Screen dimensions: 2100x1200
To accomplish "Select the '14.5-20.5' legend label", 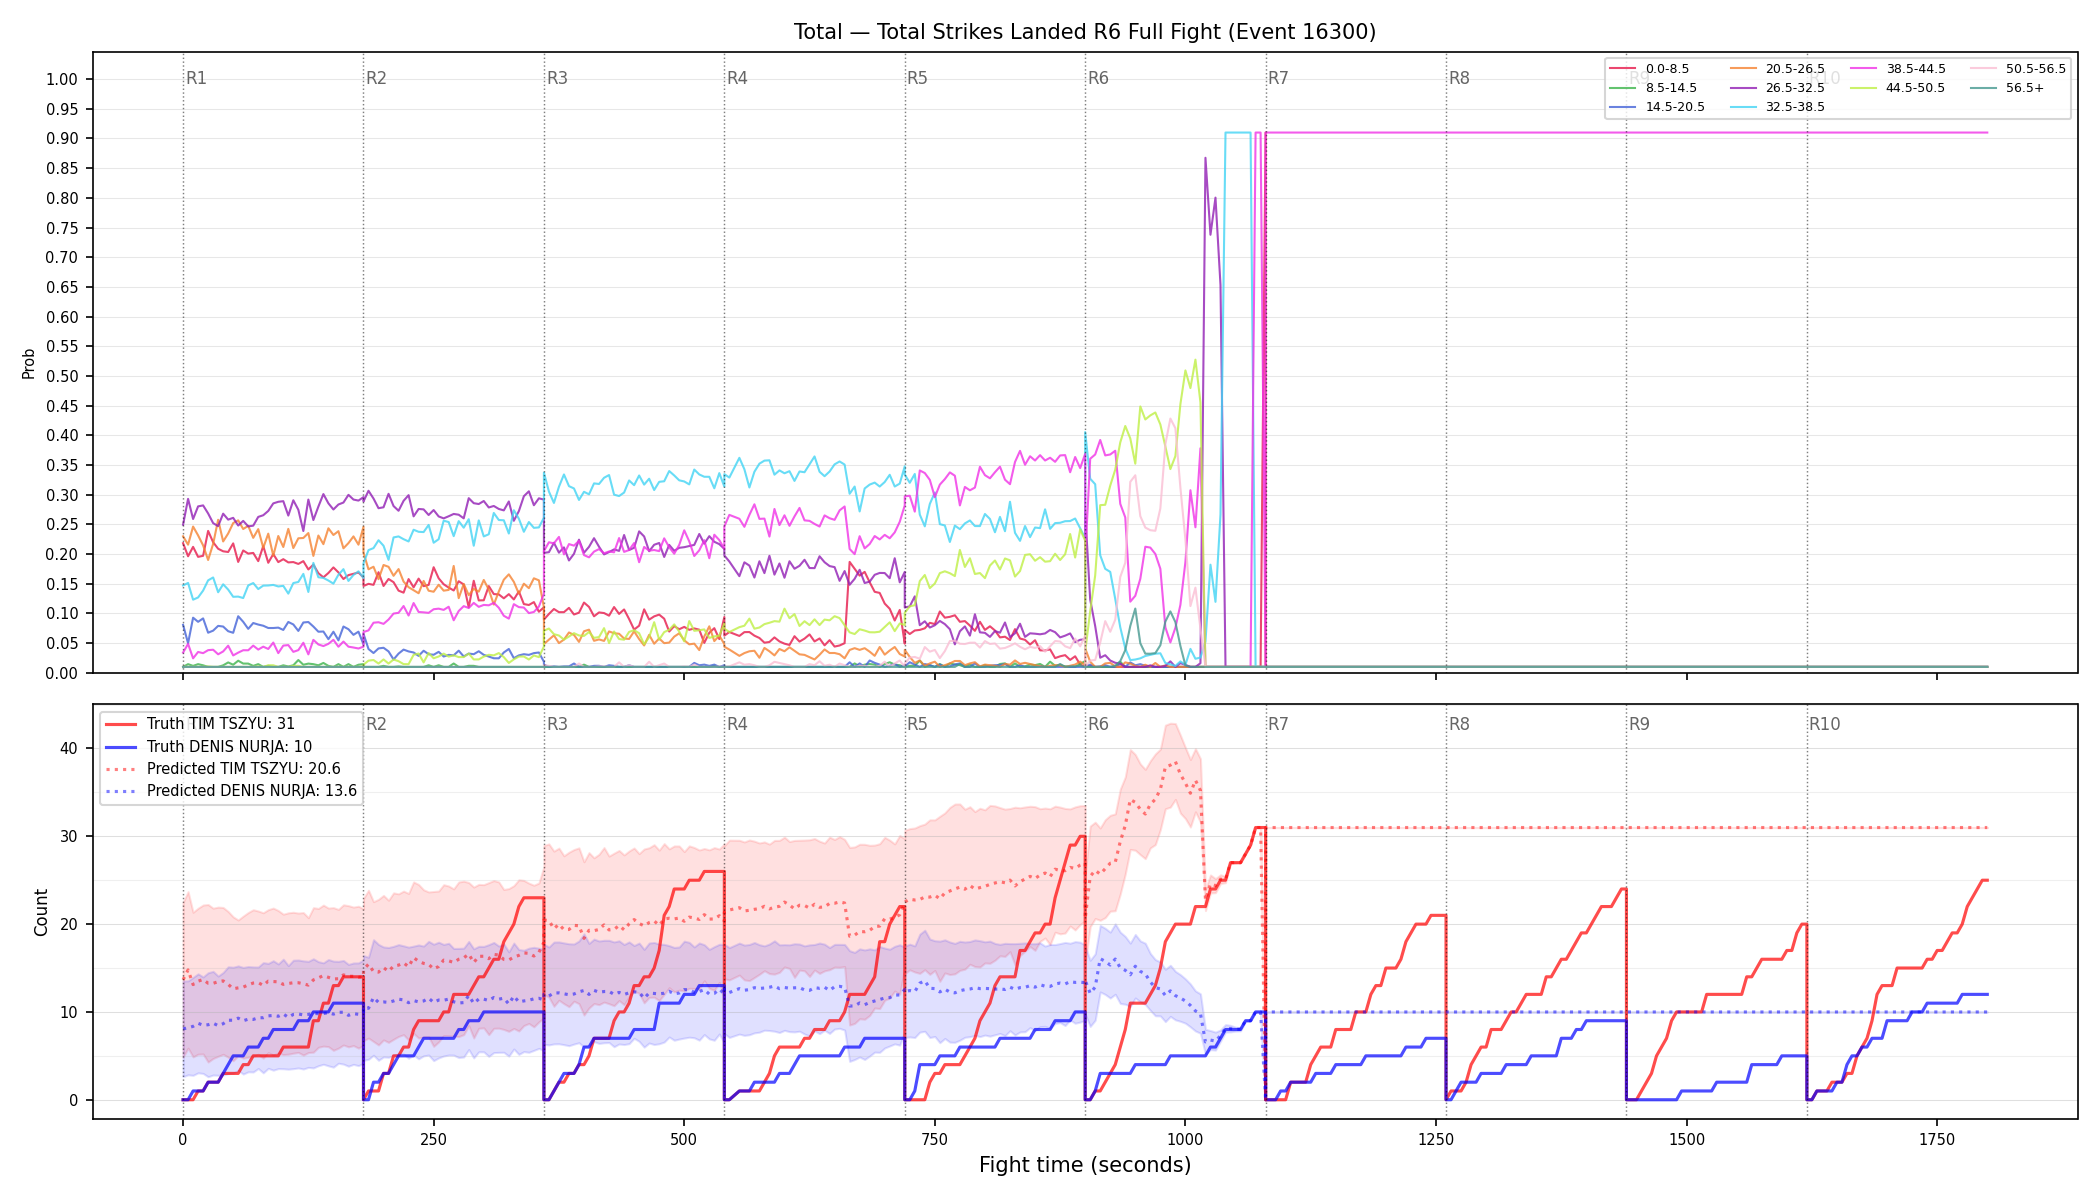I will pos(1675,107).
